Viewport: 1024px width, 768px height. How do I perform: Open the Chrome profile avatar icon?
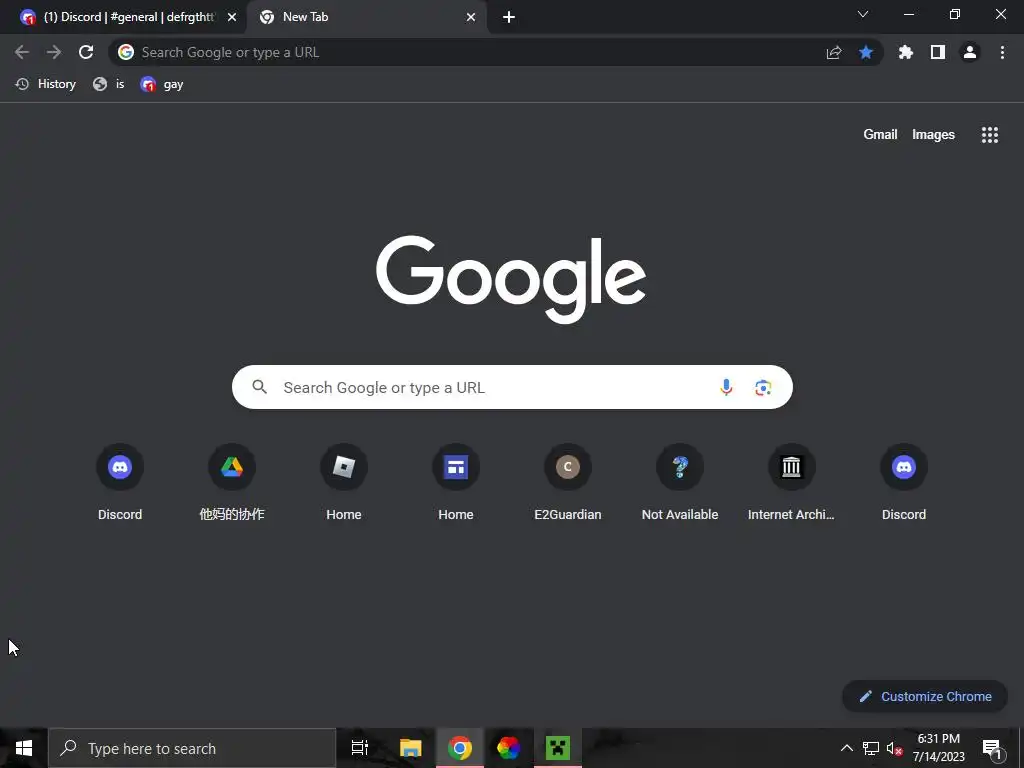click(x=970, y=52)
